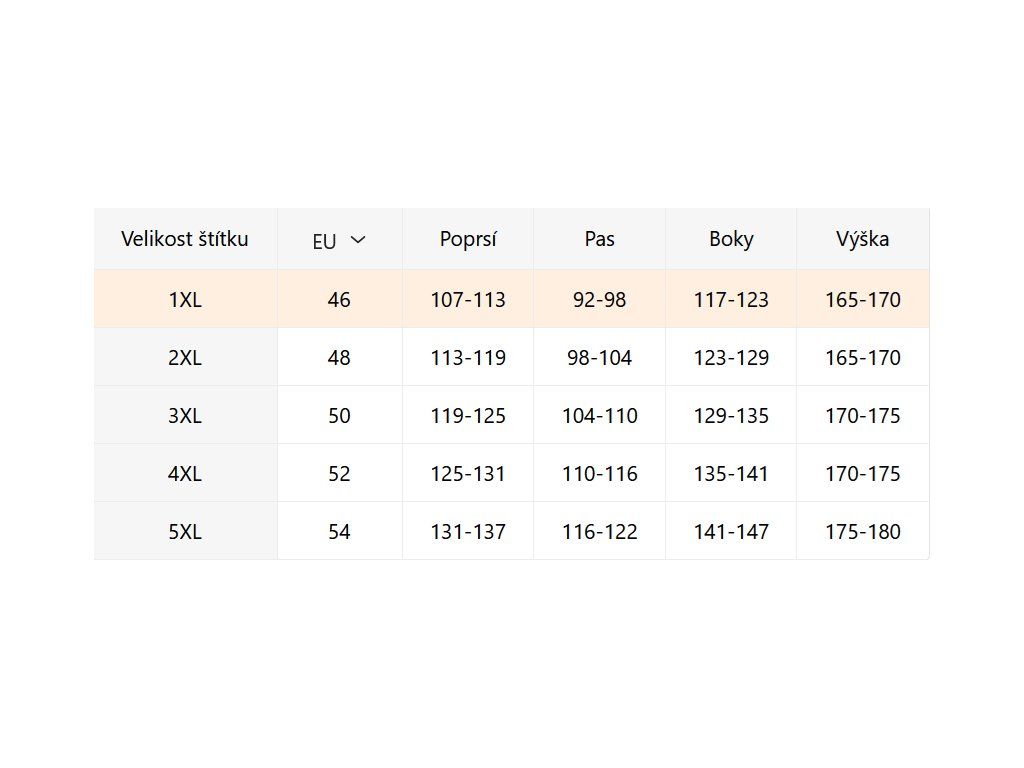Select the 5XL size row label

185,531
